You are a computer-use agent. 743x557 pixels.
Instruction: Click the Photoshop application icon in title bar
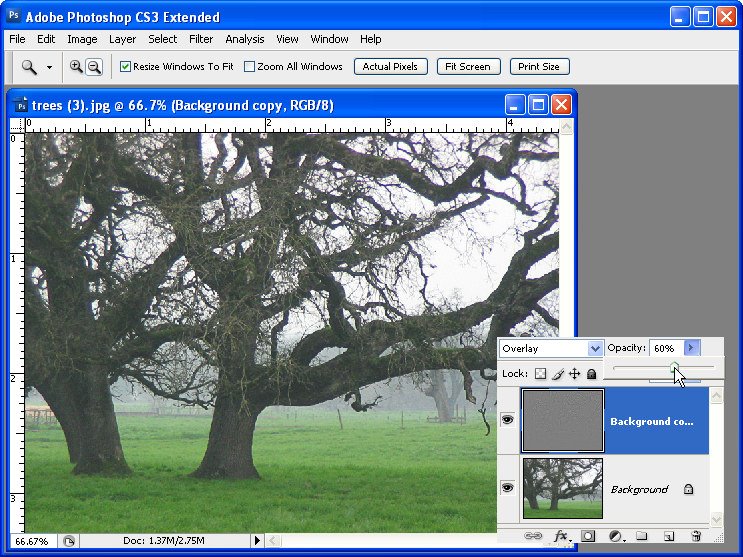[13, 16]
